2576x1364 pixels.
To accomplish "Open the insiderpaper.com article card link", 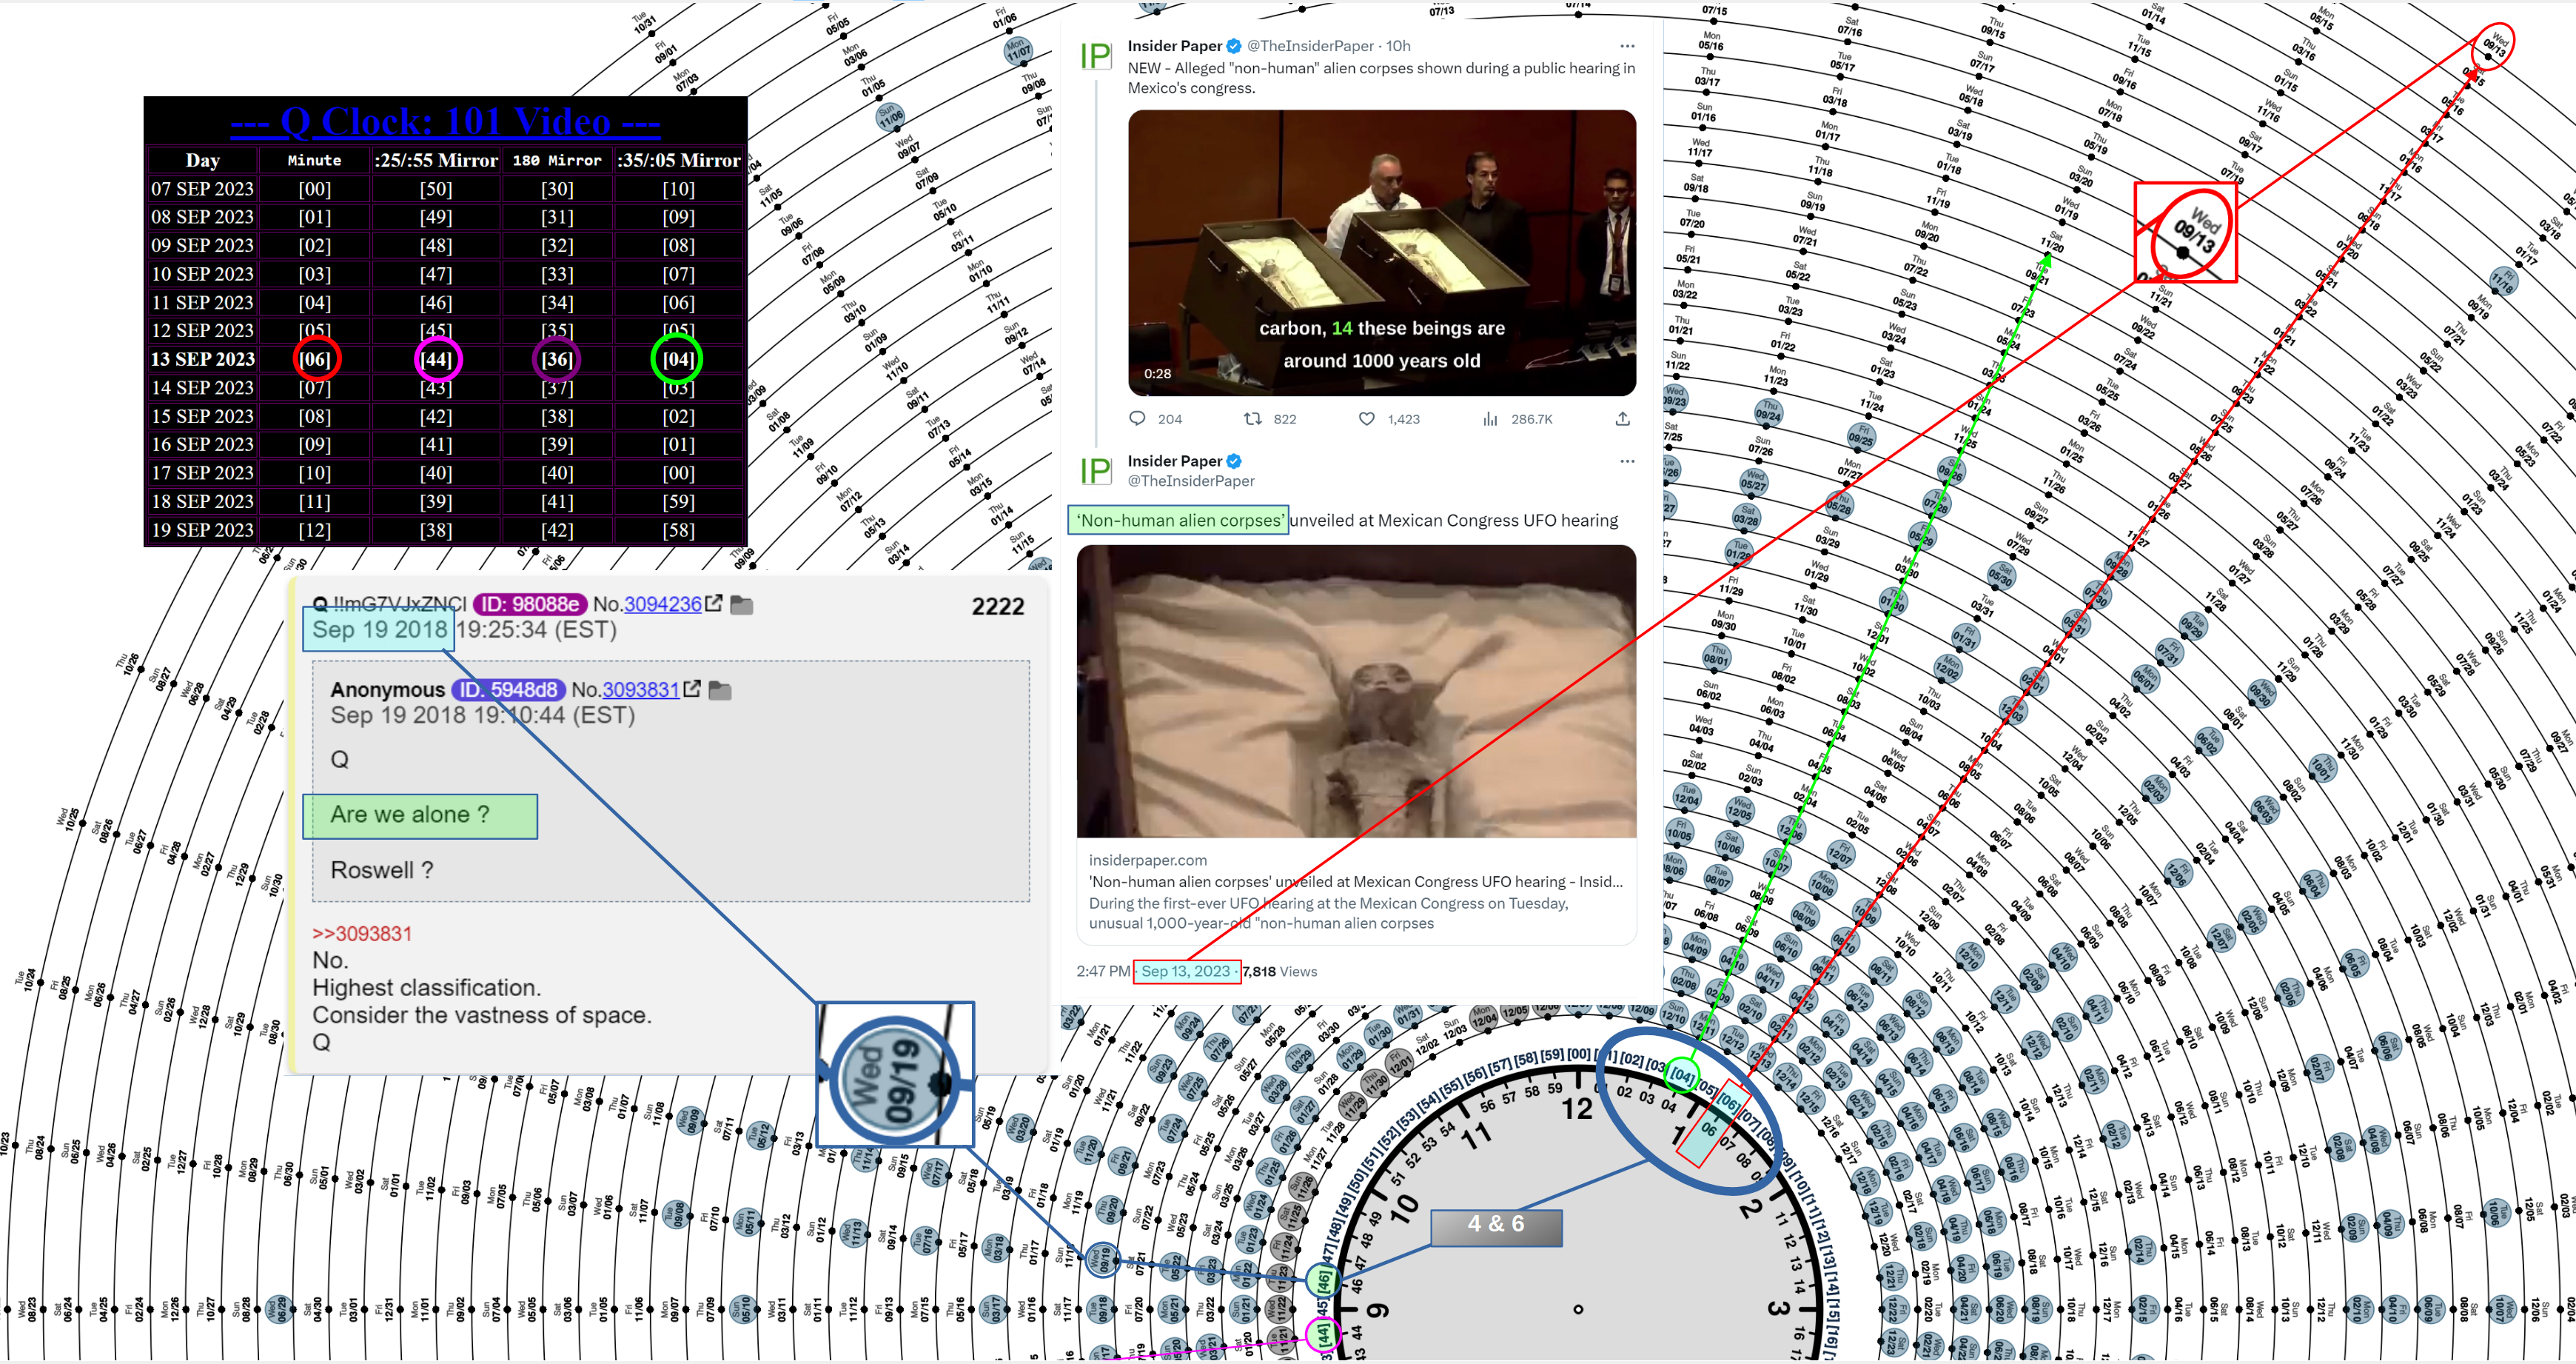I will click(x=1355, y=891).
